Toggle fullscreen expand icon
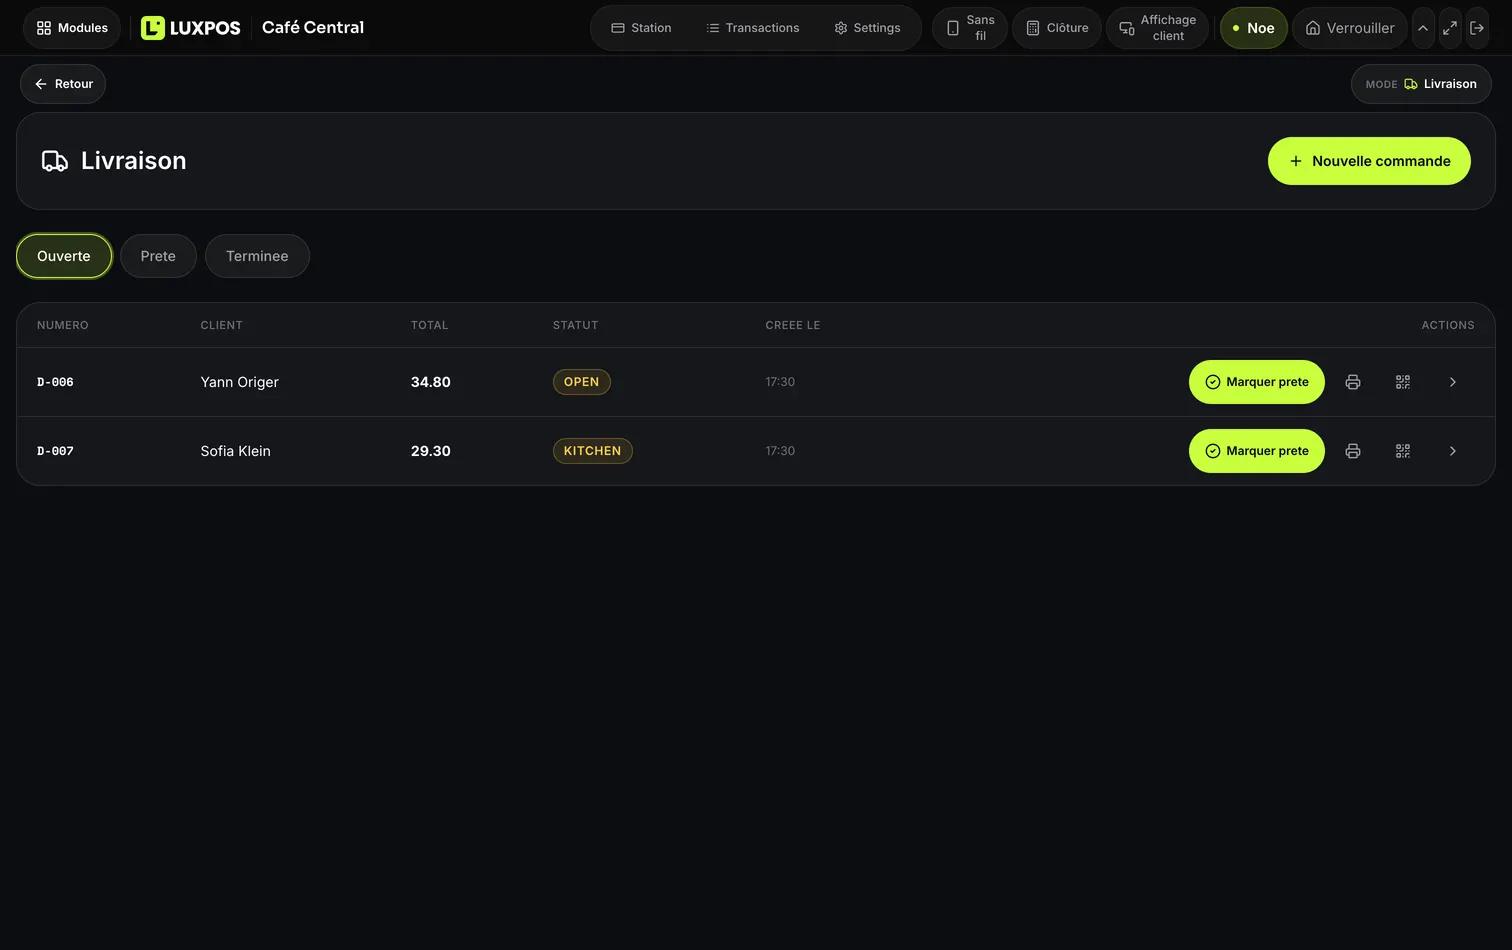1512x950 pixels. 1450,28
